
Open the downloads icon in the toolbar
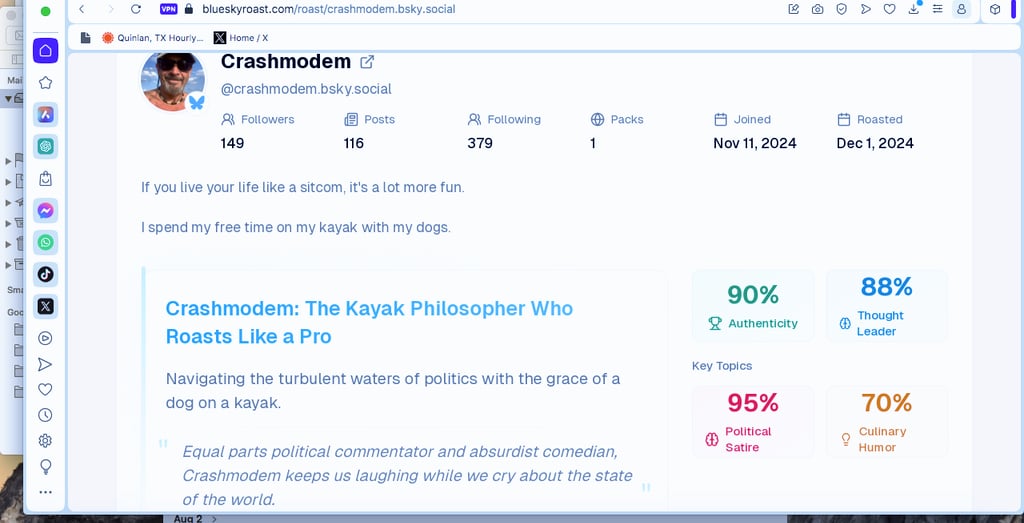pos(914,9)
